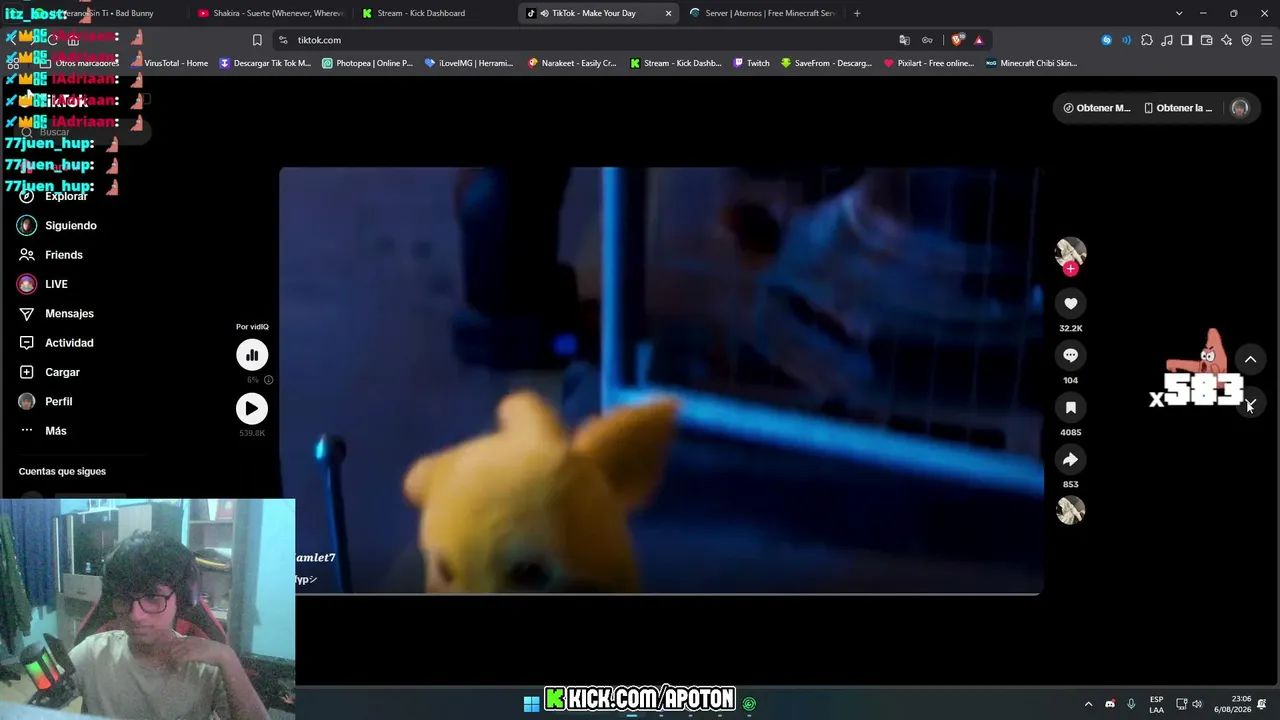Screen dimensions: 1280x720
Task: Open the browser hamburger menu
Action: [1267, 40]
